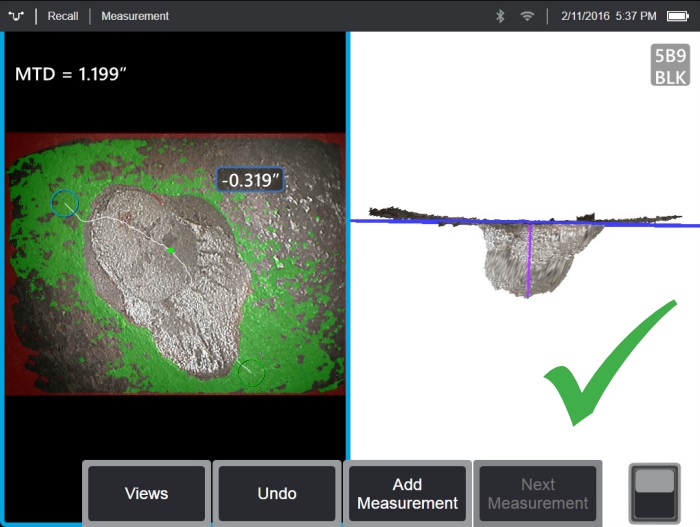Tap the Undo button
The image size is (700, 527).
click(x=277, y=493)
